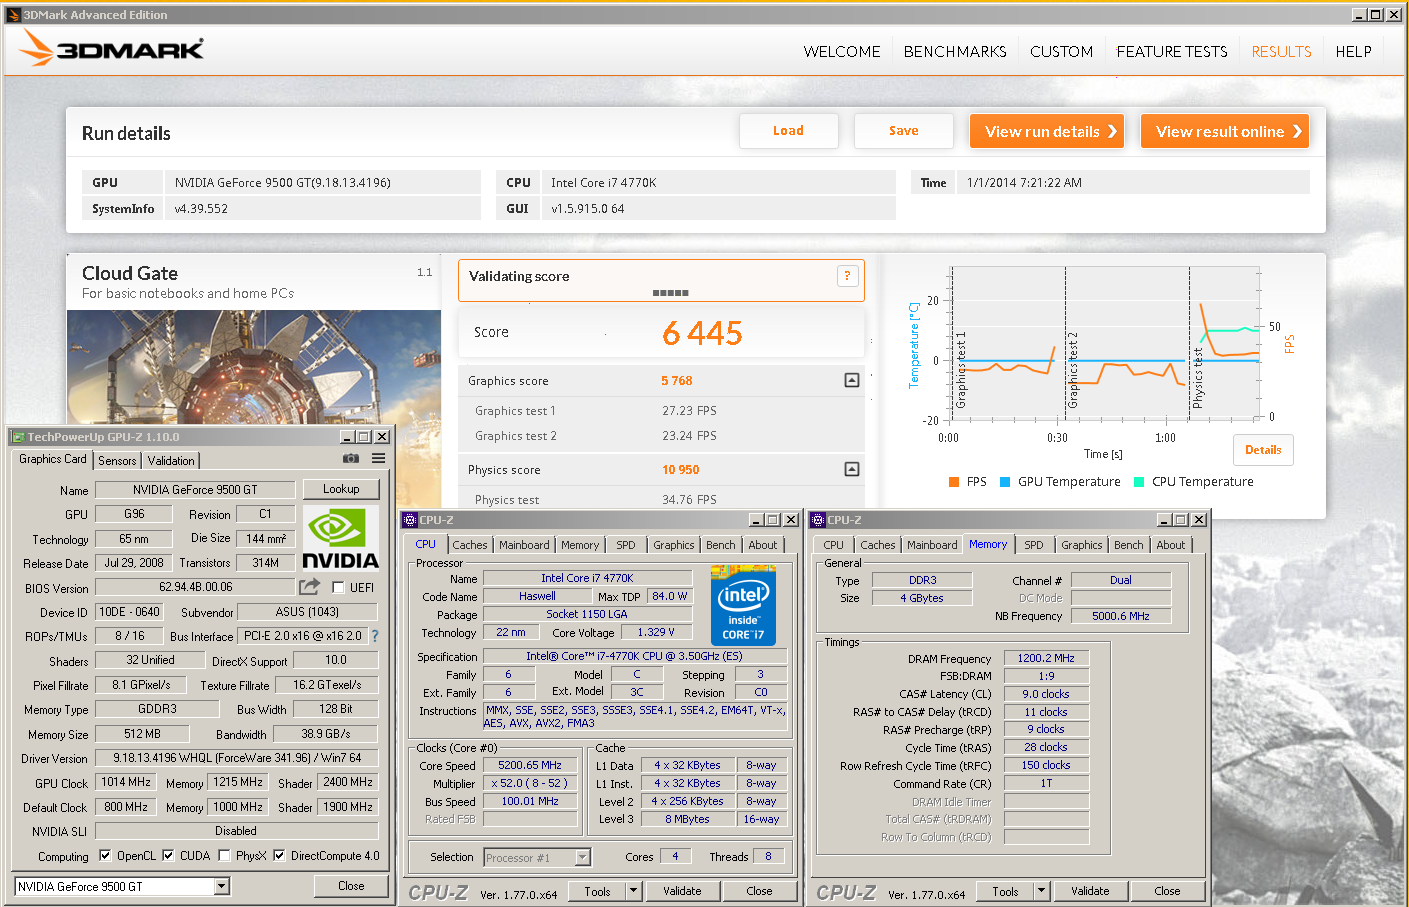Open Tools dropdown arrow in CPU-Z Memory window
Screen dimensions: 1409x907
click(x=1041, y=891)
